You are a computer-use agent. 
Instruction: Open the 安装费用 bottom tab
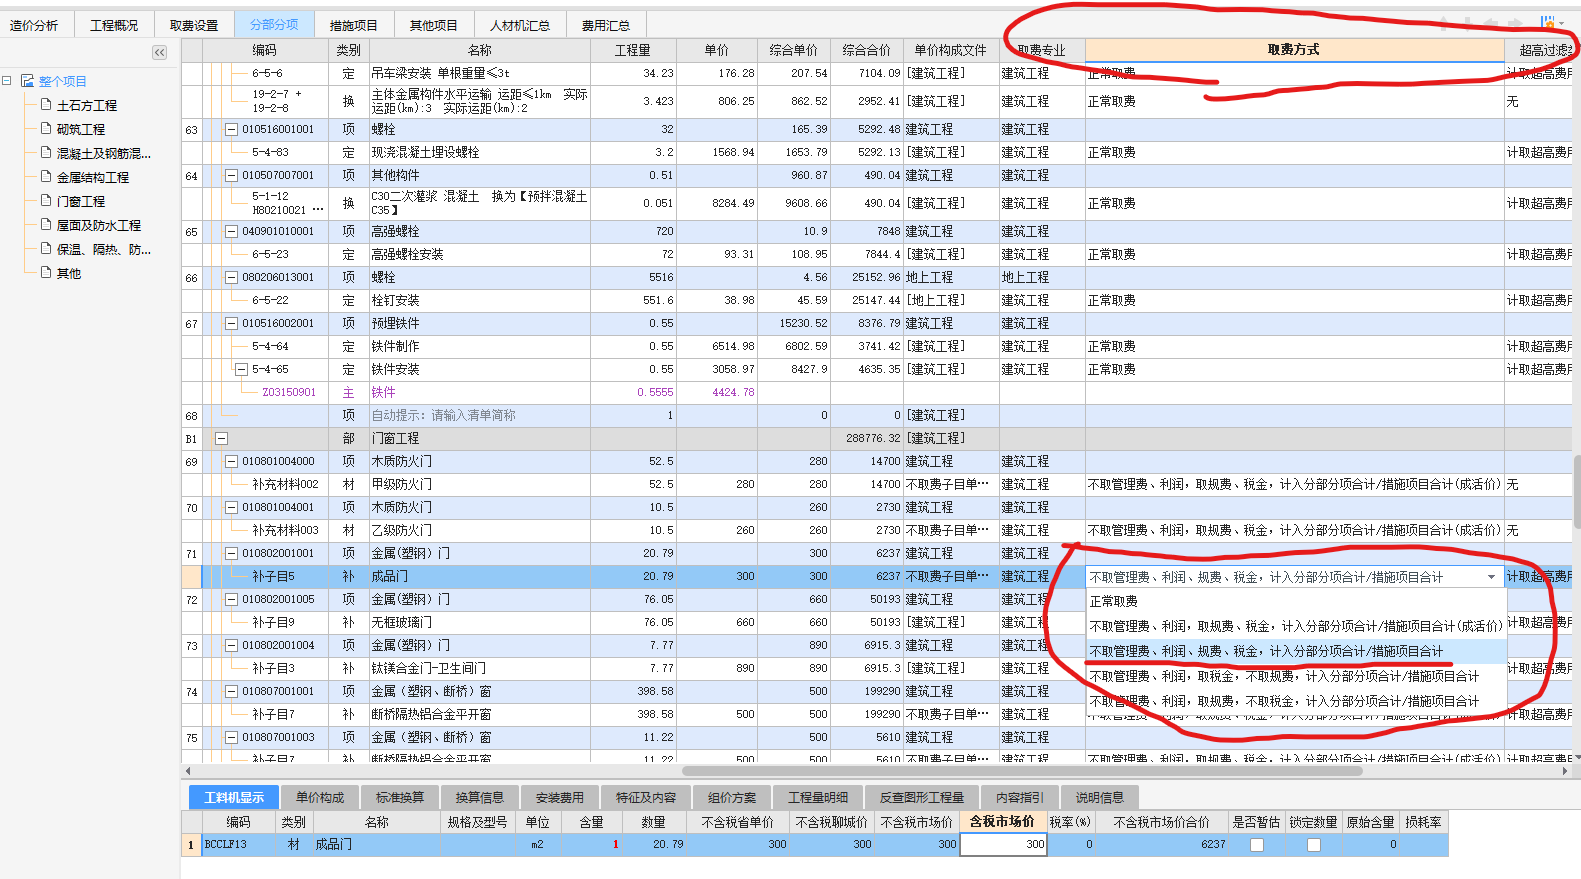[560, 797]
